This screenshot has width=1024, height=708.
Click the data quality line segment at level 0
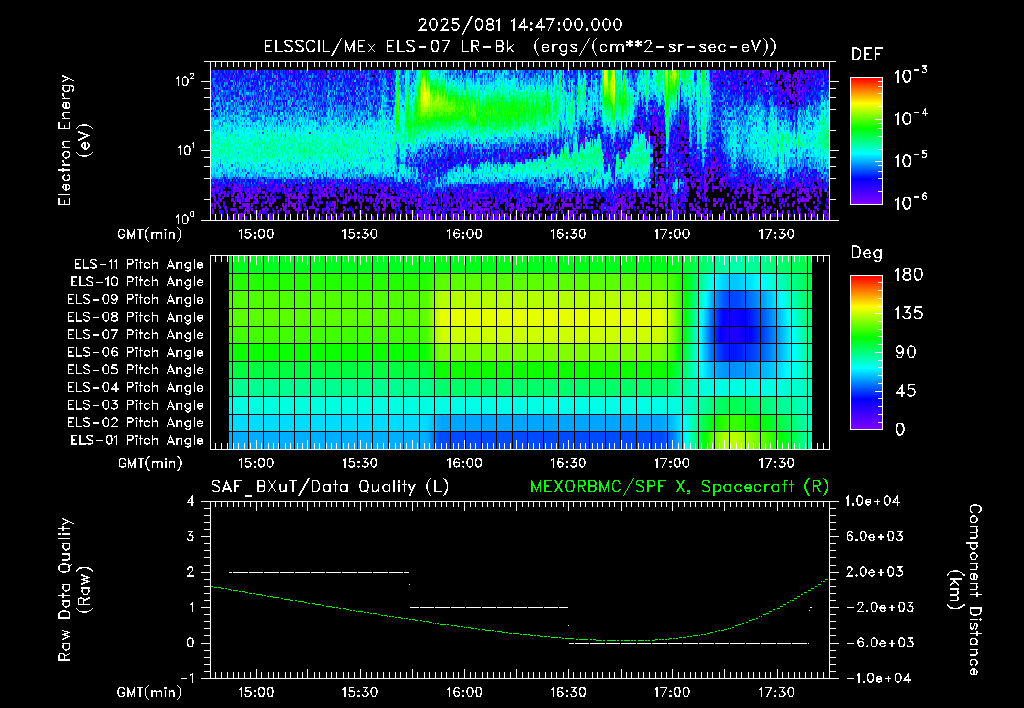click(x=689, y=643)
